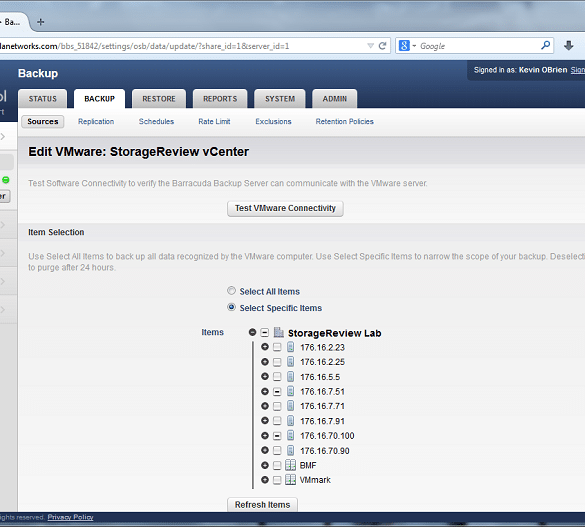Open URL history dropdown arrow

point(370,46)
